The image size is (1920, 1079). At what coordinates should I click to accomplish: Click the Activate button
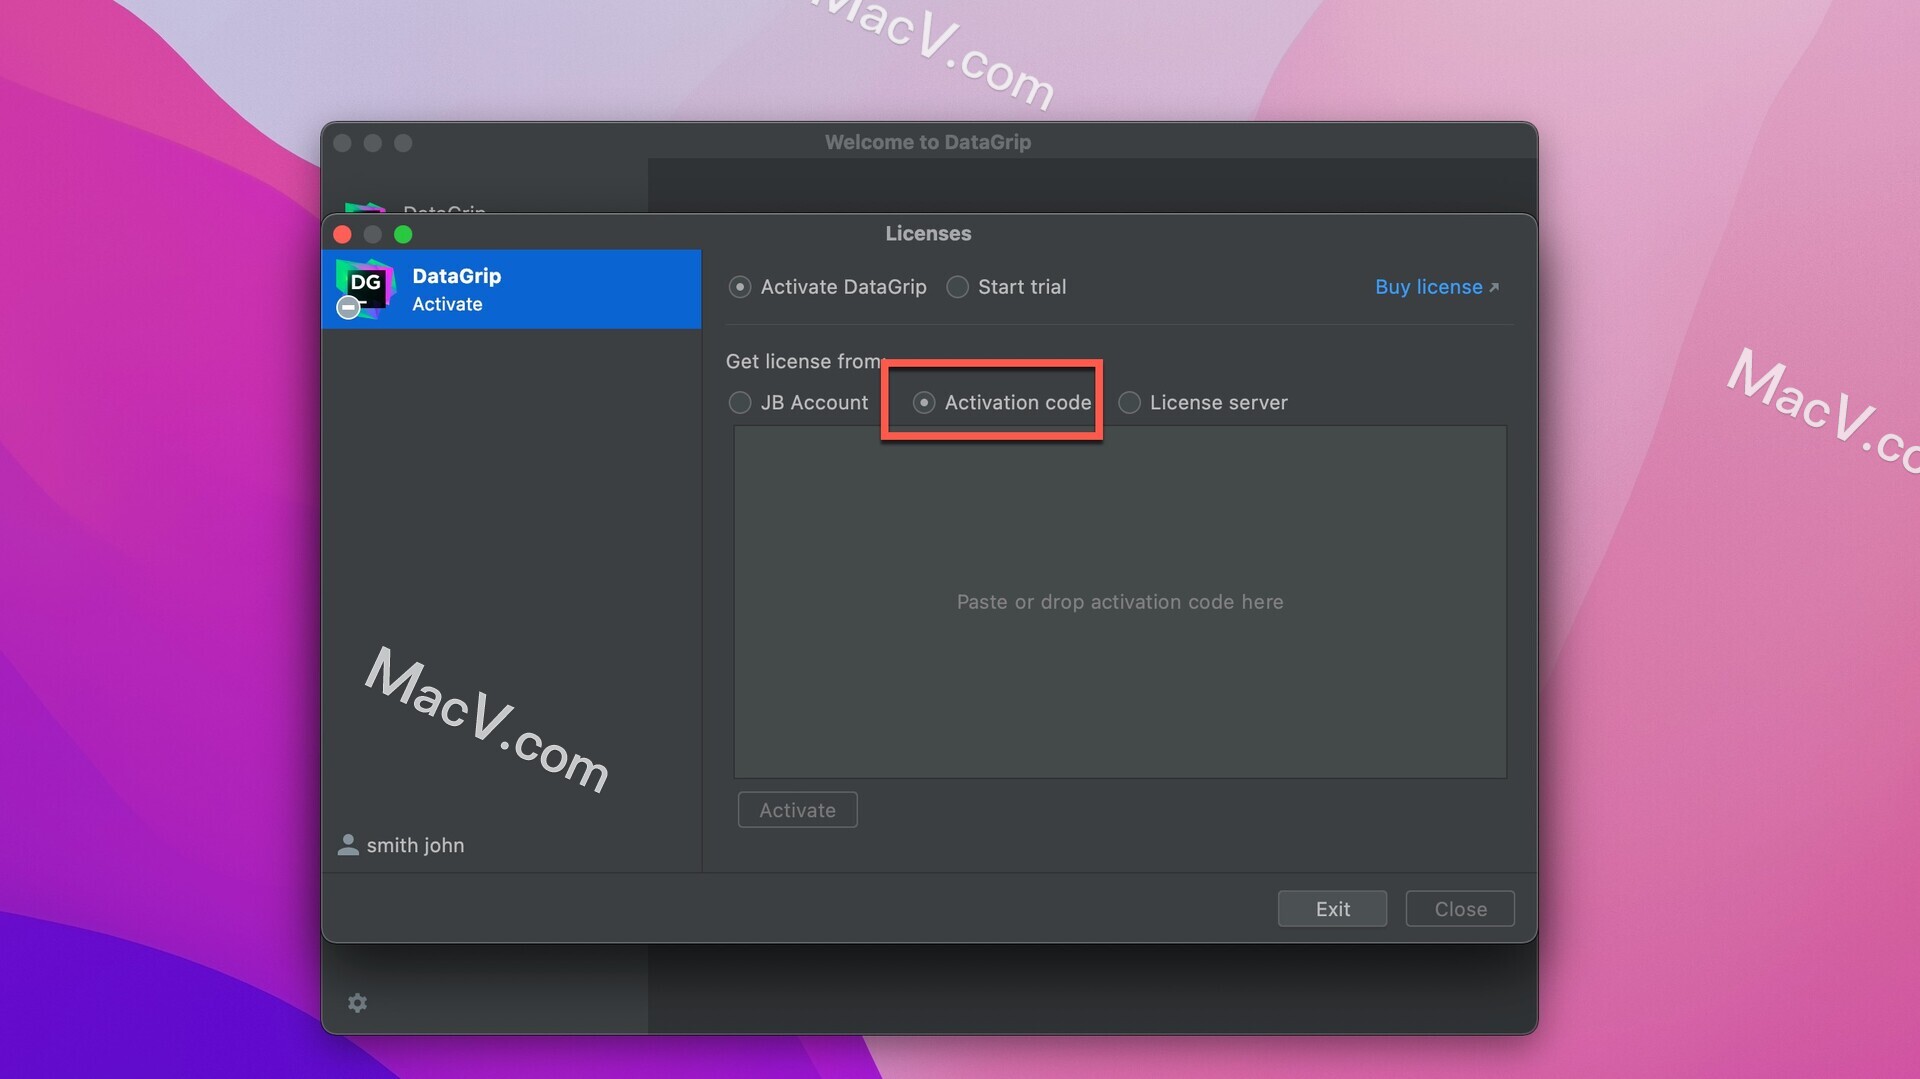[x=797, y=810]
